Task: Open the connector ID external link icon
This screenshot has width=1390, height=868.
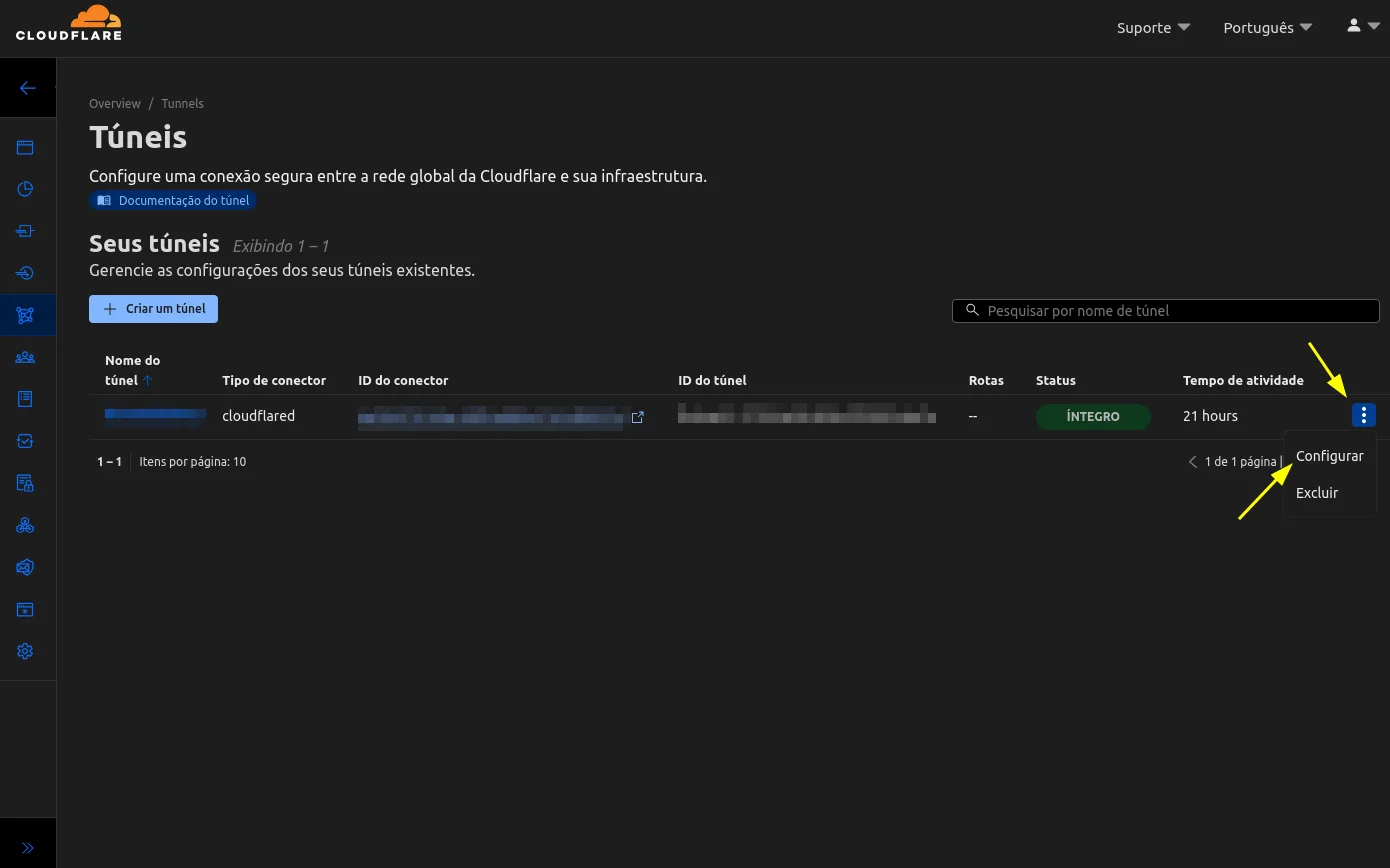Action: [637, 417]
